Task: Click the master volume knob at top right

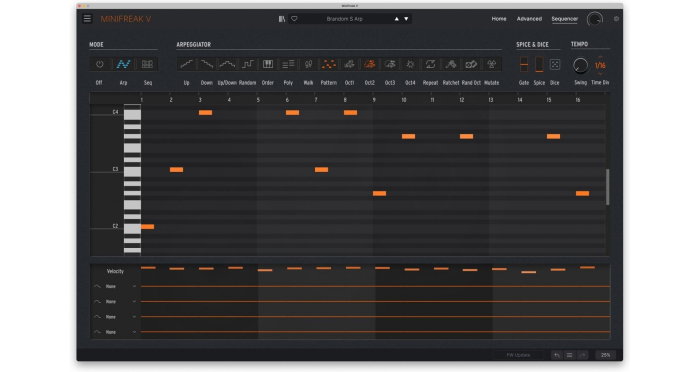Action: pos(595,19)
